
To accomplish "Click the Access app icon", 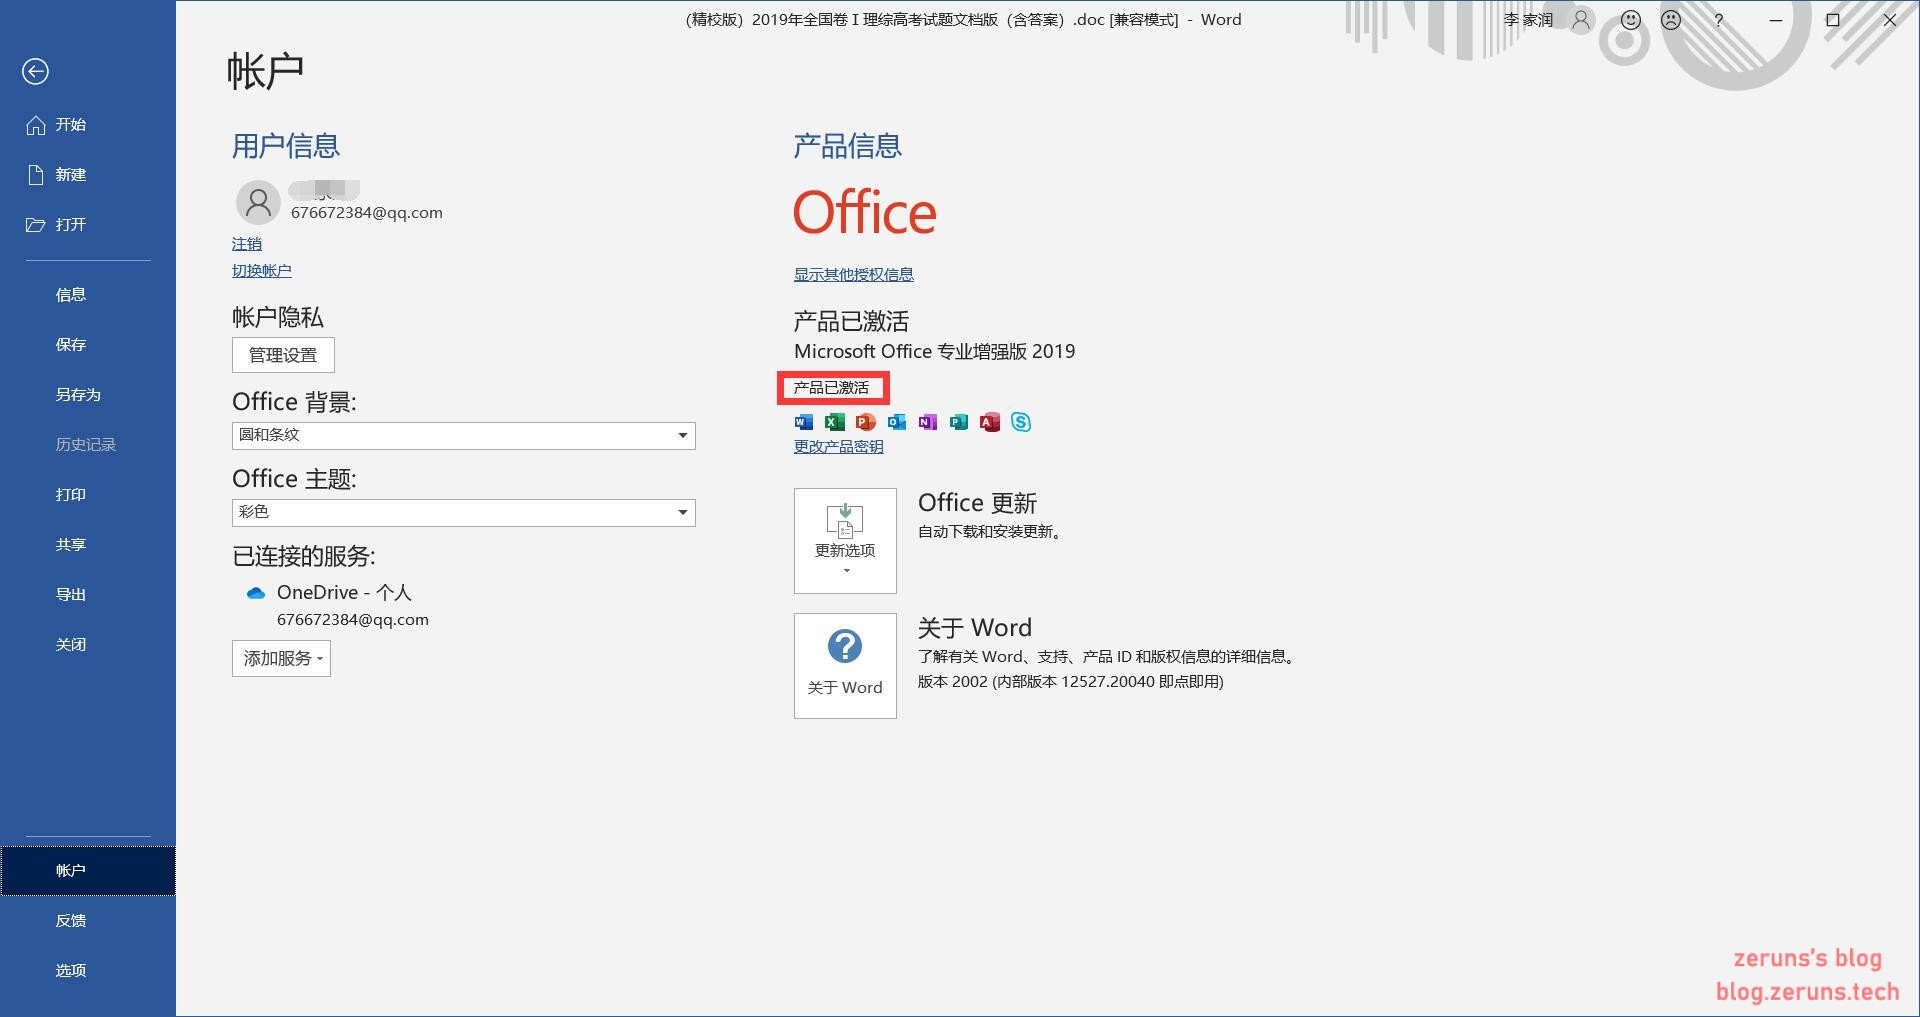I will pos(989,422).
